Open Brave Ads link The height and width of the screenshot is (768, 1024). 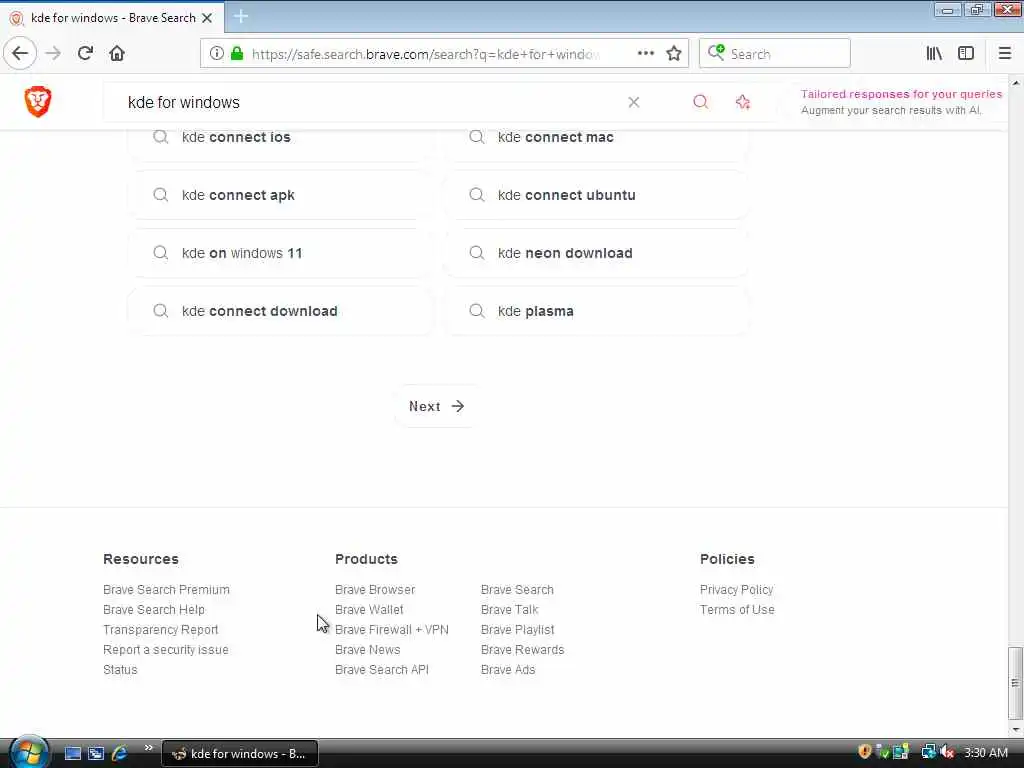point(508,670)
